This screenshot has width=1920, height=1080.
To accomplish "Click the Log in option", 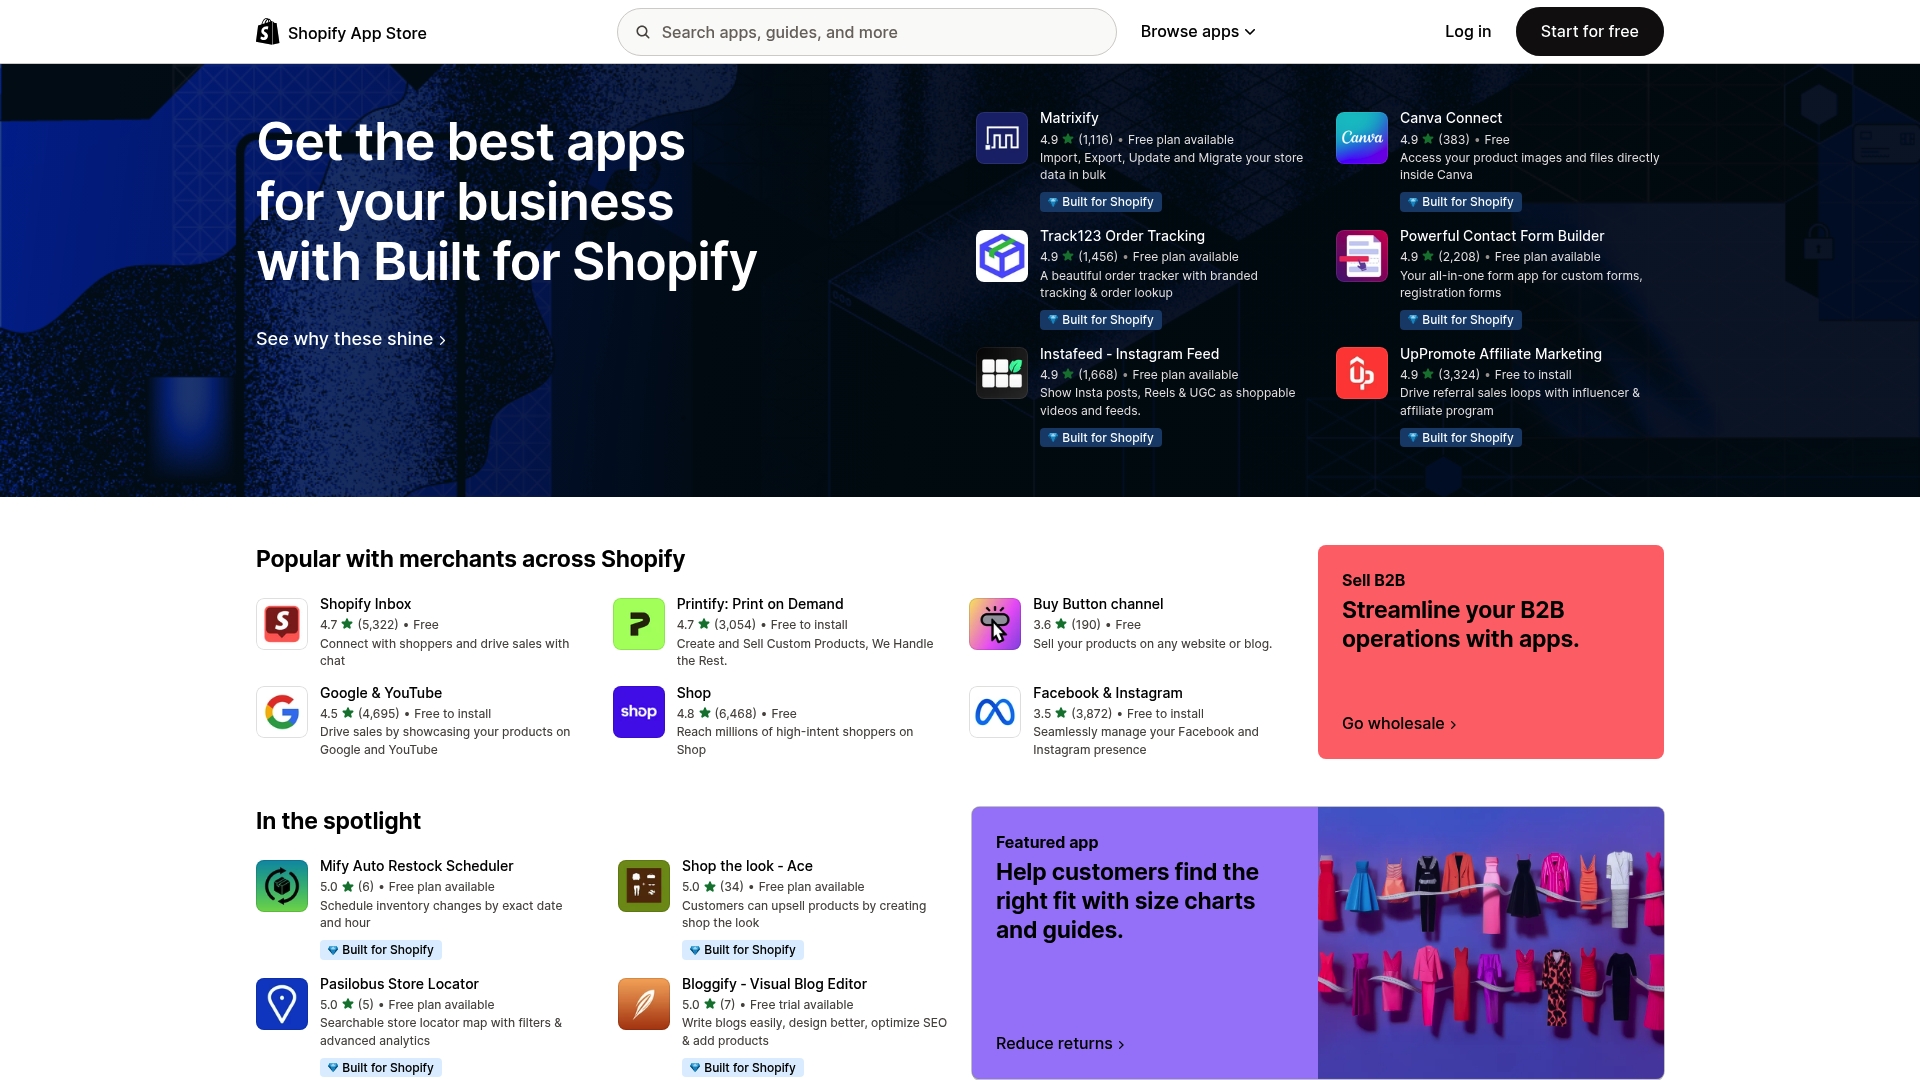I will tap(1467, 31).
